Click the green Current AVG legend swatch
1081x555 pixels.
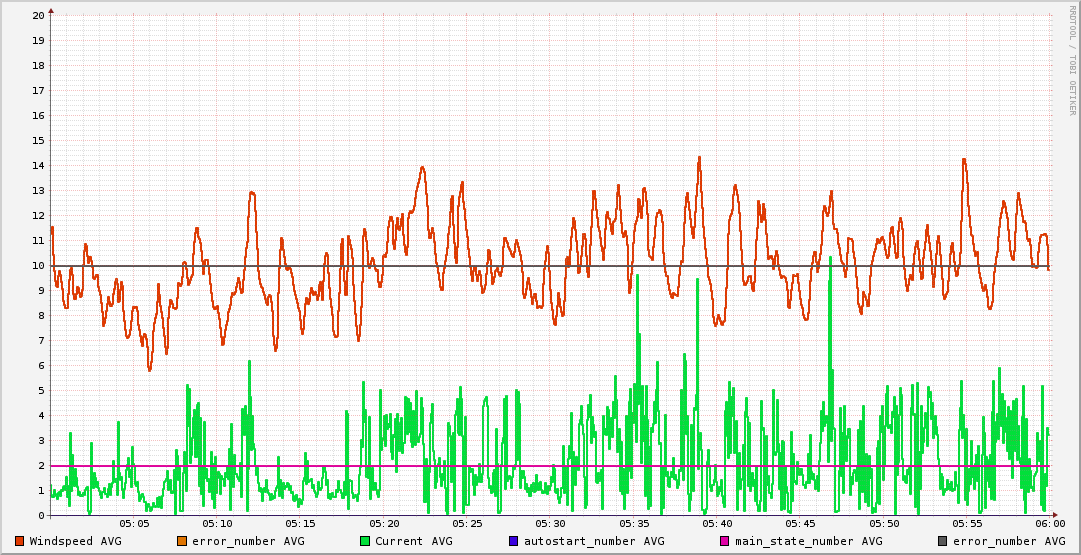coord(365,541)
